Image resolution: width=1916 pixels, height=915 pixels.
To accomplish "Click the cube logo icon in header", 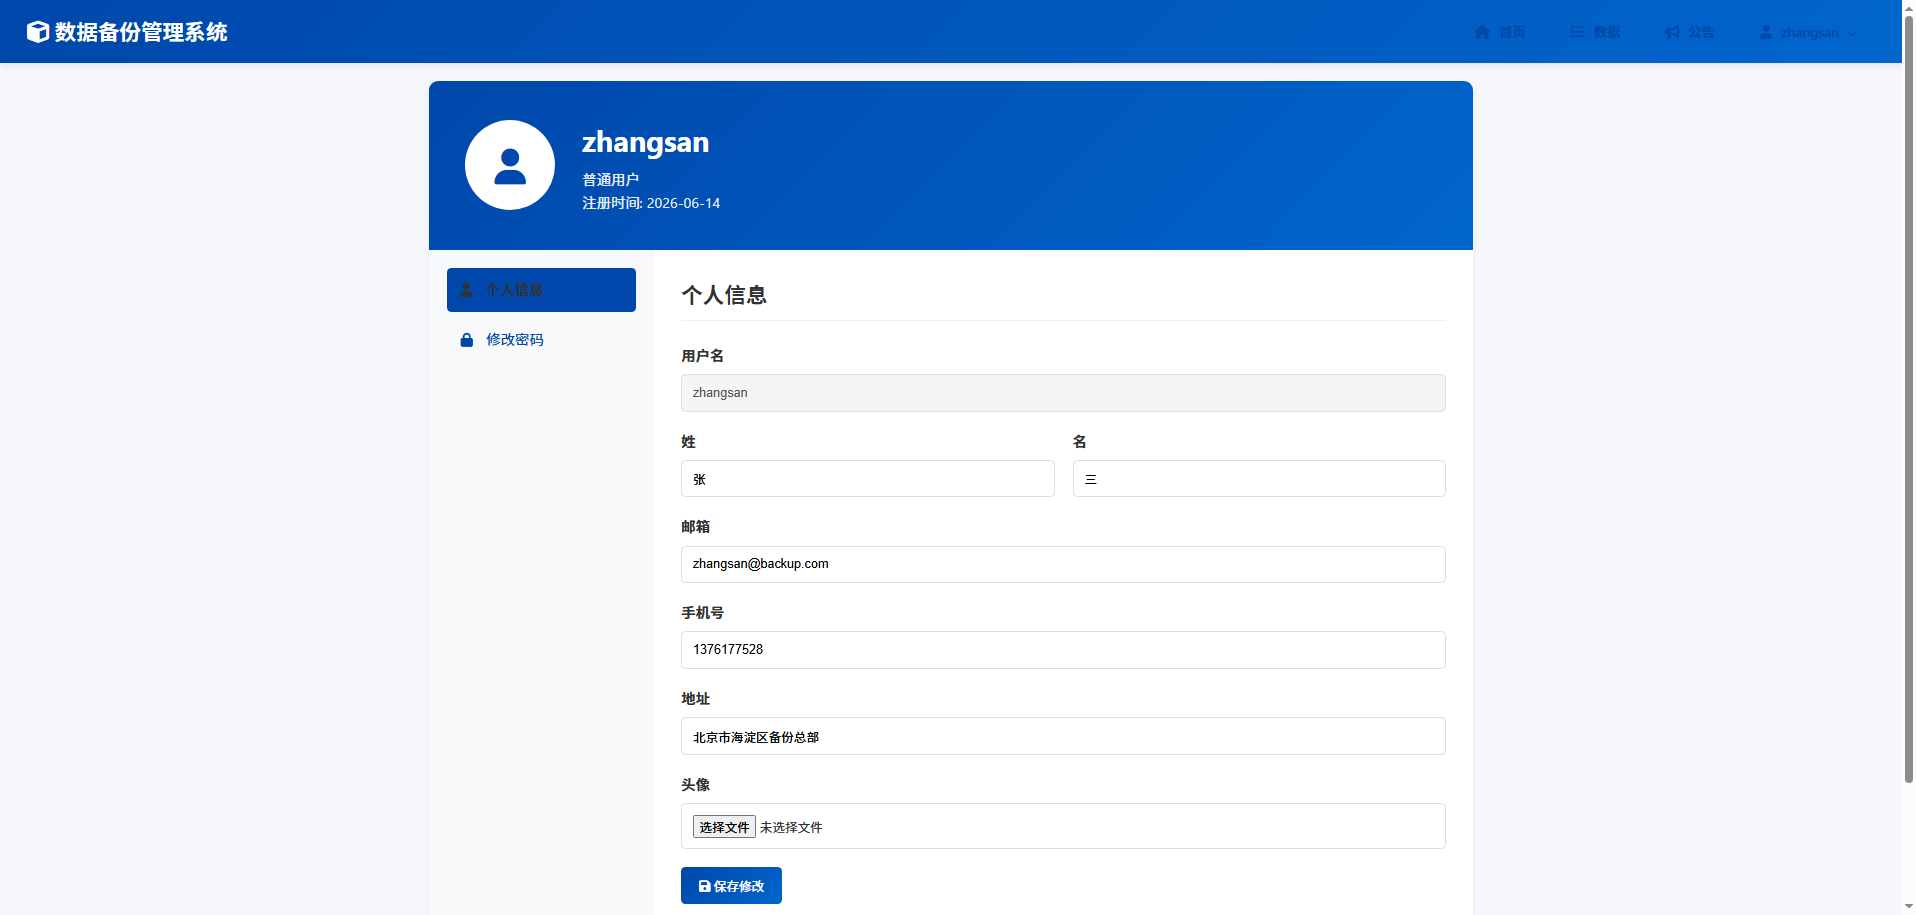I will tap(38, 32).
